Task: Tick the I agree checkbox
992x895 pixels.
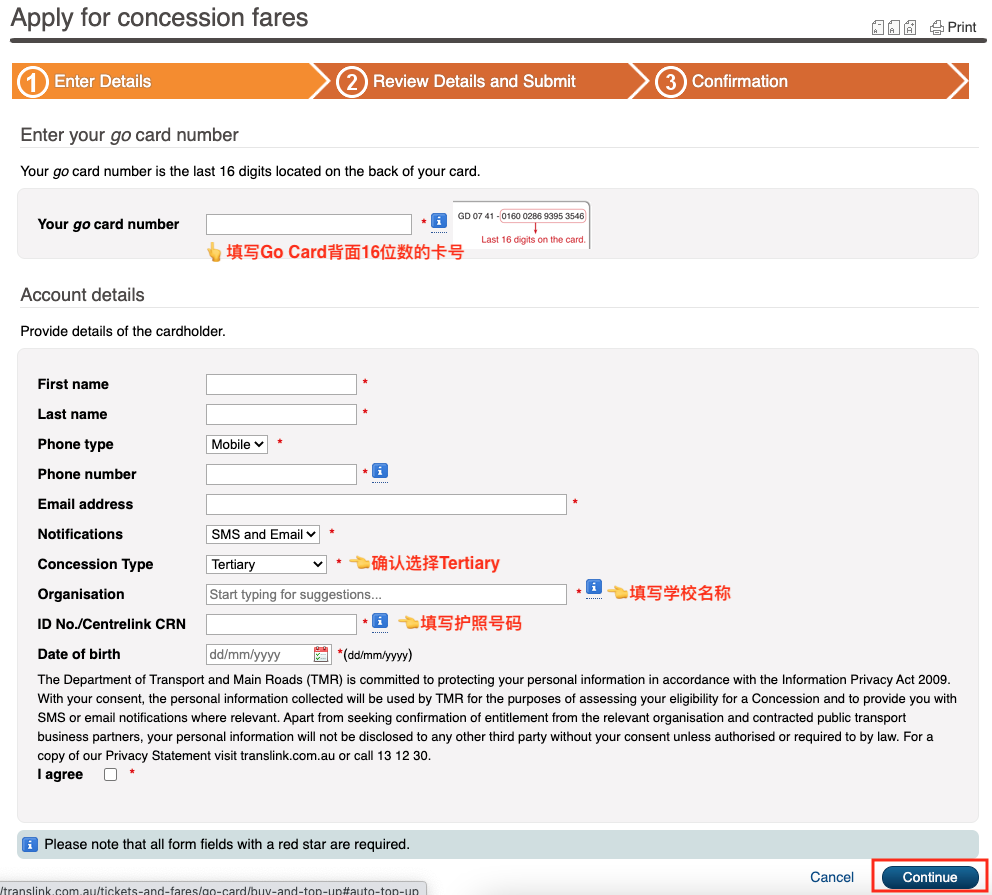Action: [x=111, y=775]
